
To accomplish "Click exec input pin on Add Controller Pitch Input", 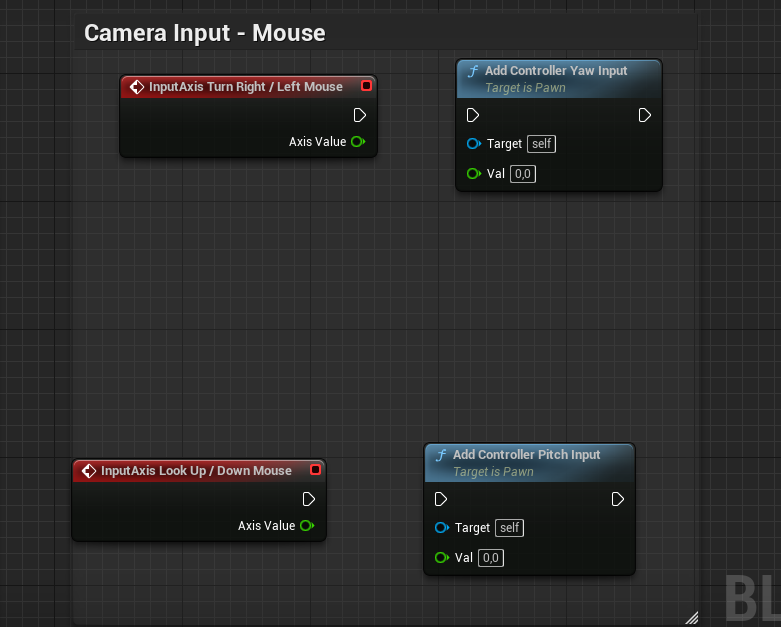I will (x=441, y=499).
